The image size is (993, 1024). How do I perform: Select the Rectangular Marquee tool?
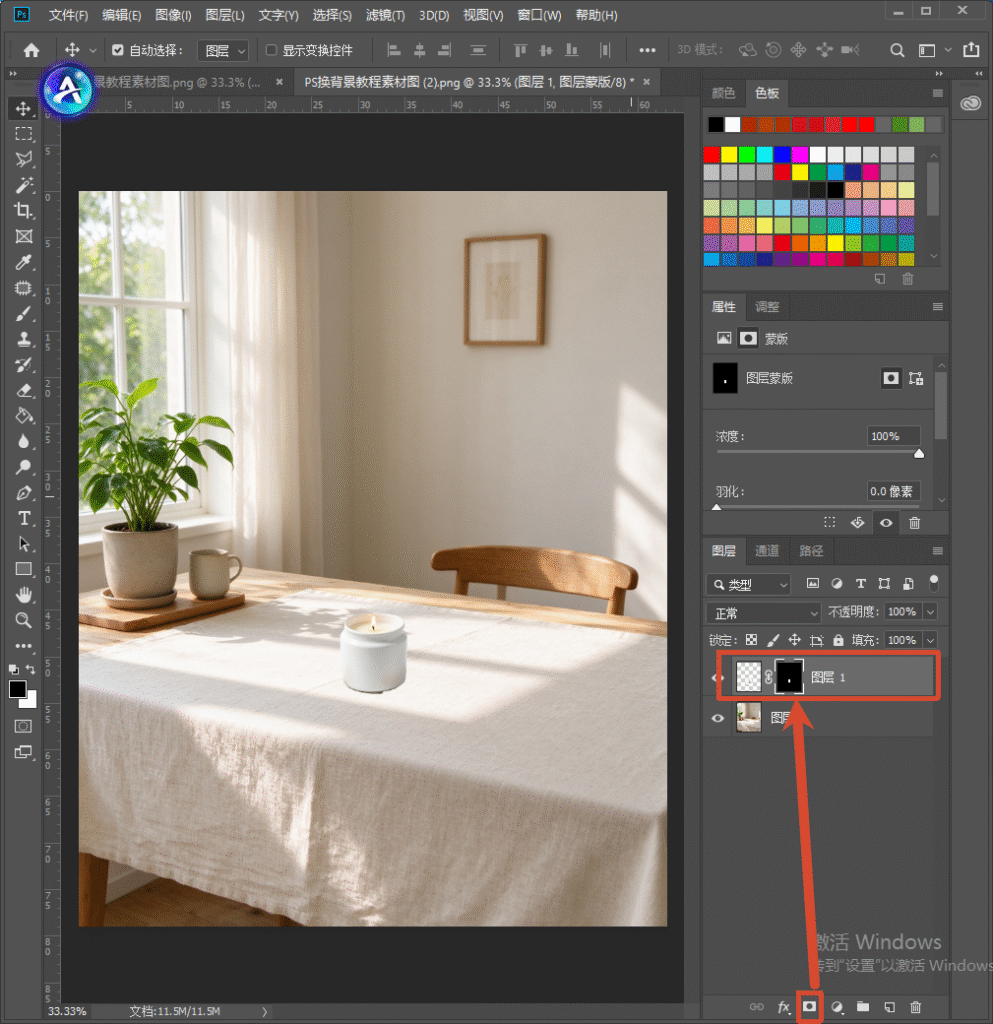pyautogui.click(x=24, y=134)
